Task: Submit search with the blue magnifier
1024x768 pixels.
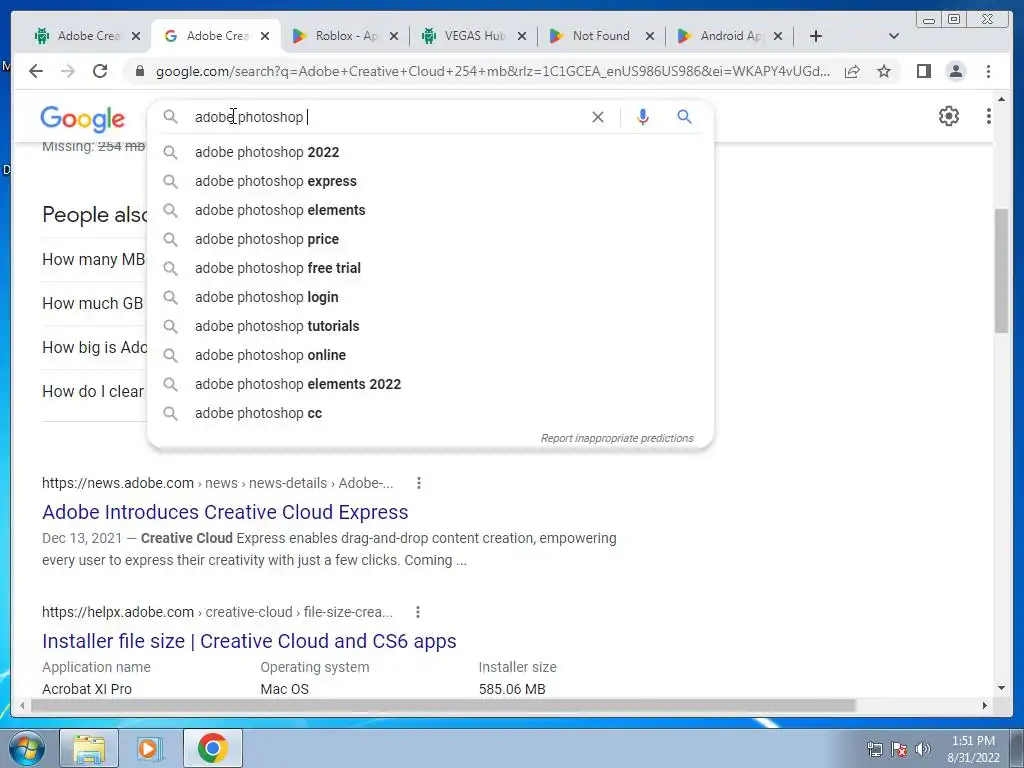Action: tap(684, 117)
